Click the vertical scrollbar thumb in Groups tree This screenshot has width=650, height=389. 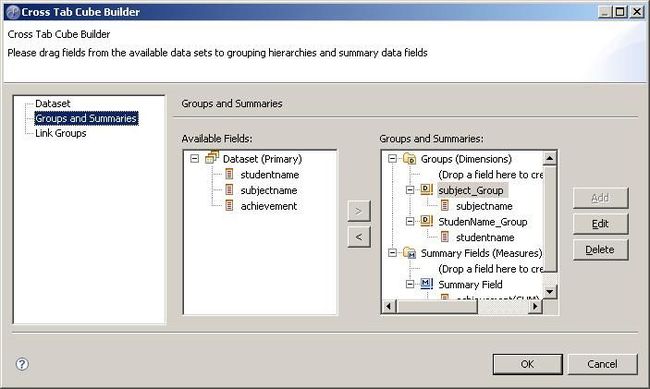click(550, 219)
